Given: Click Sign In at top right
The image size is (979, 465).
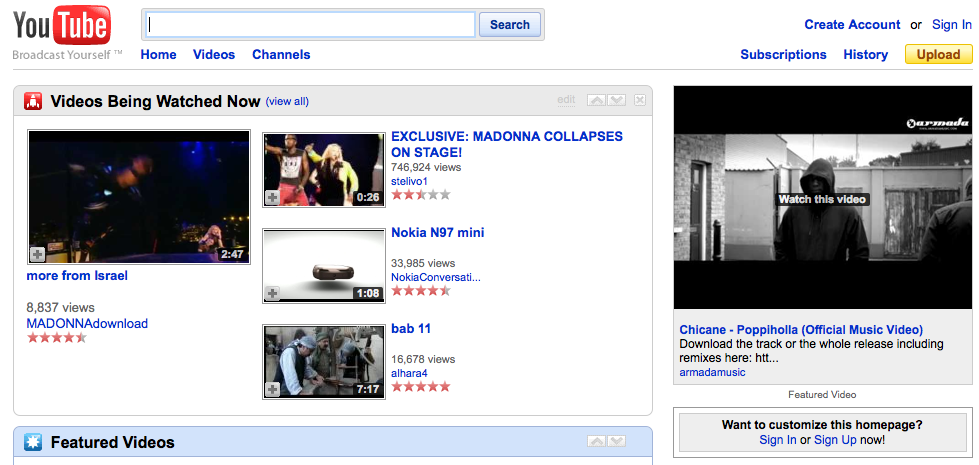Looking at the screenshot, I should pos(952,25).
